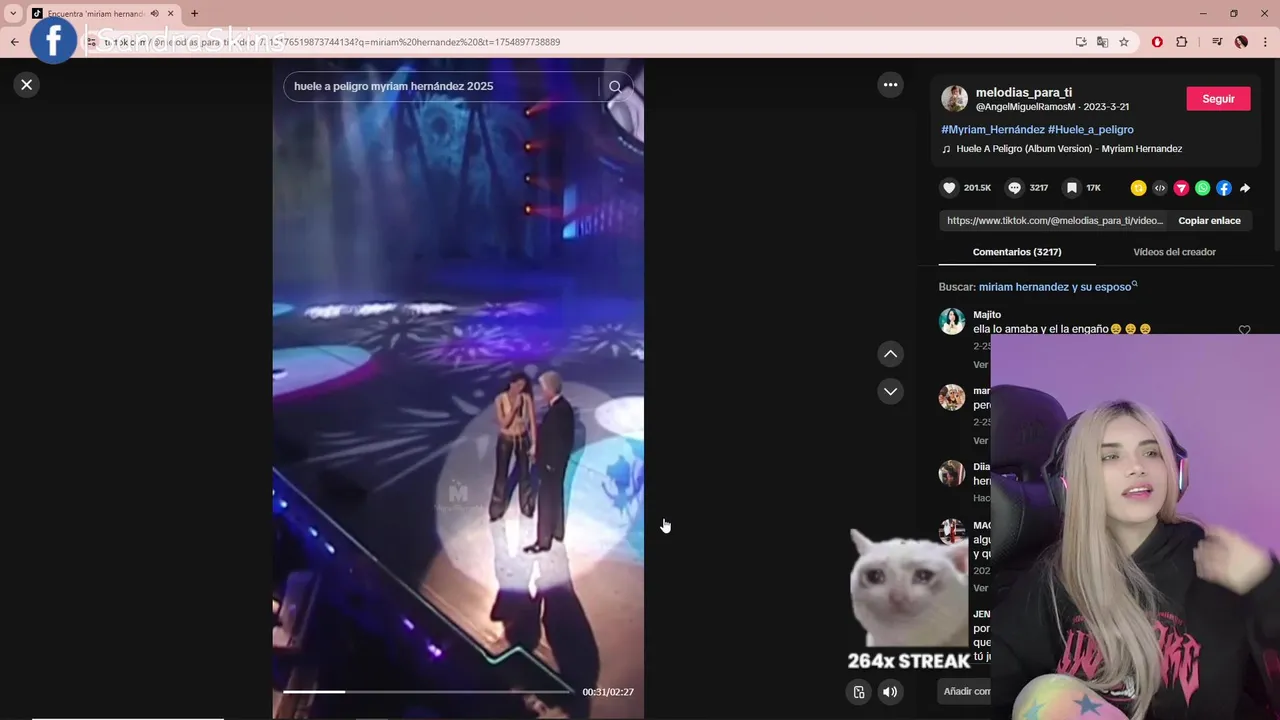Seek in the video progress bar

click(x=428, y=691)
